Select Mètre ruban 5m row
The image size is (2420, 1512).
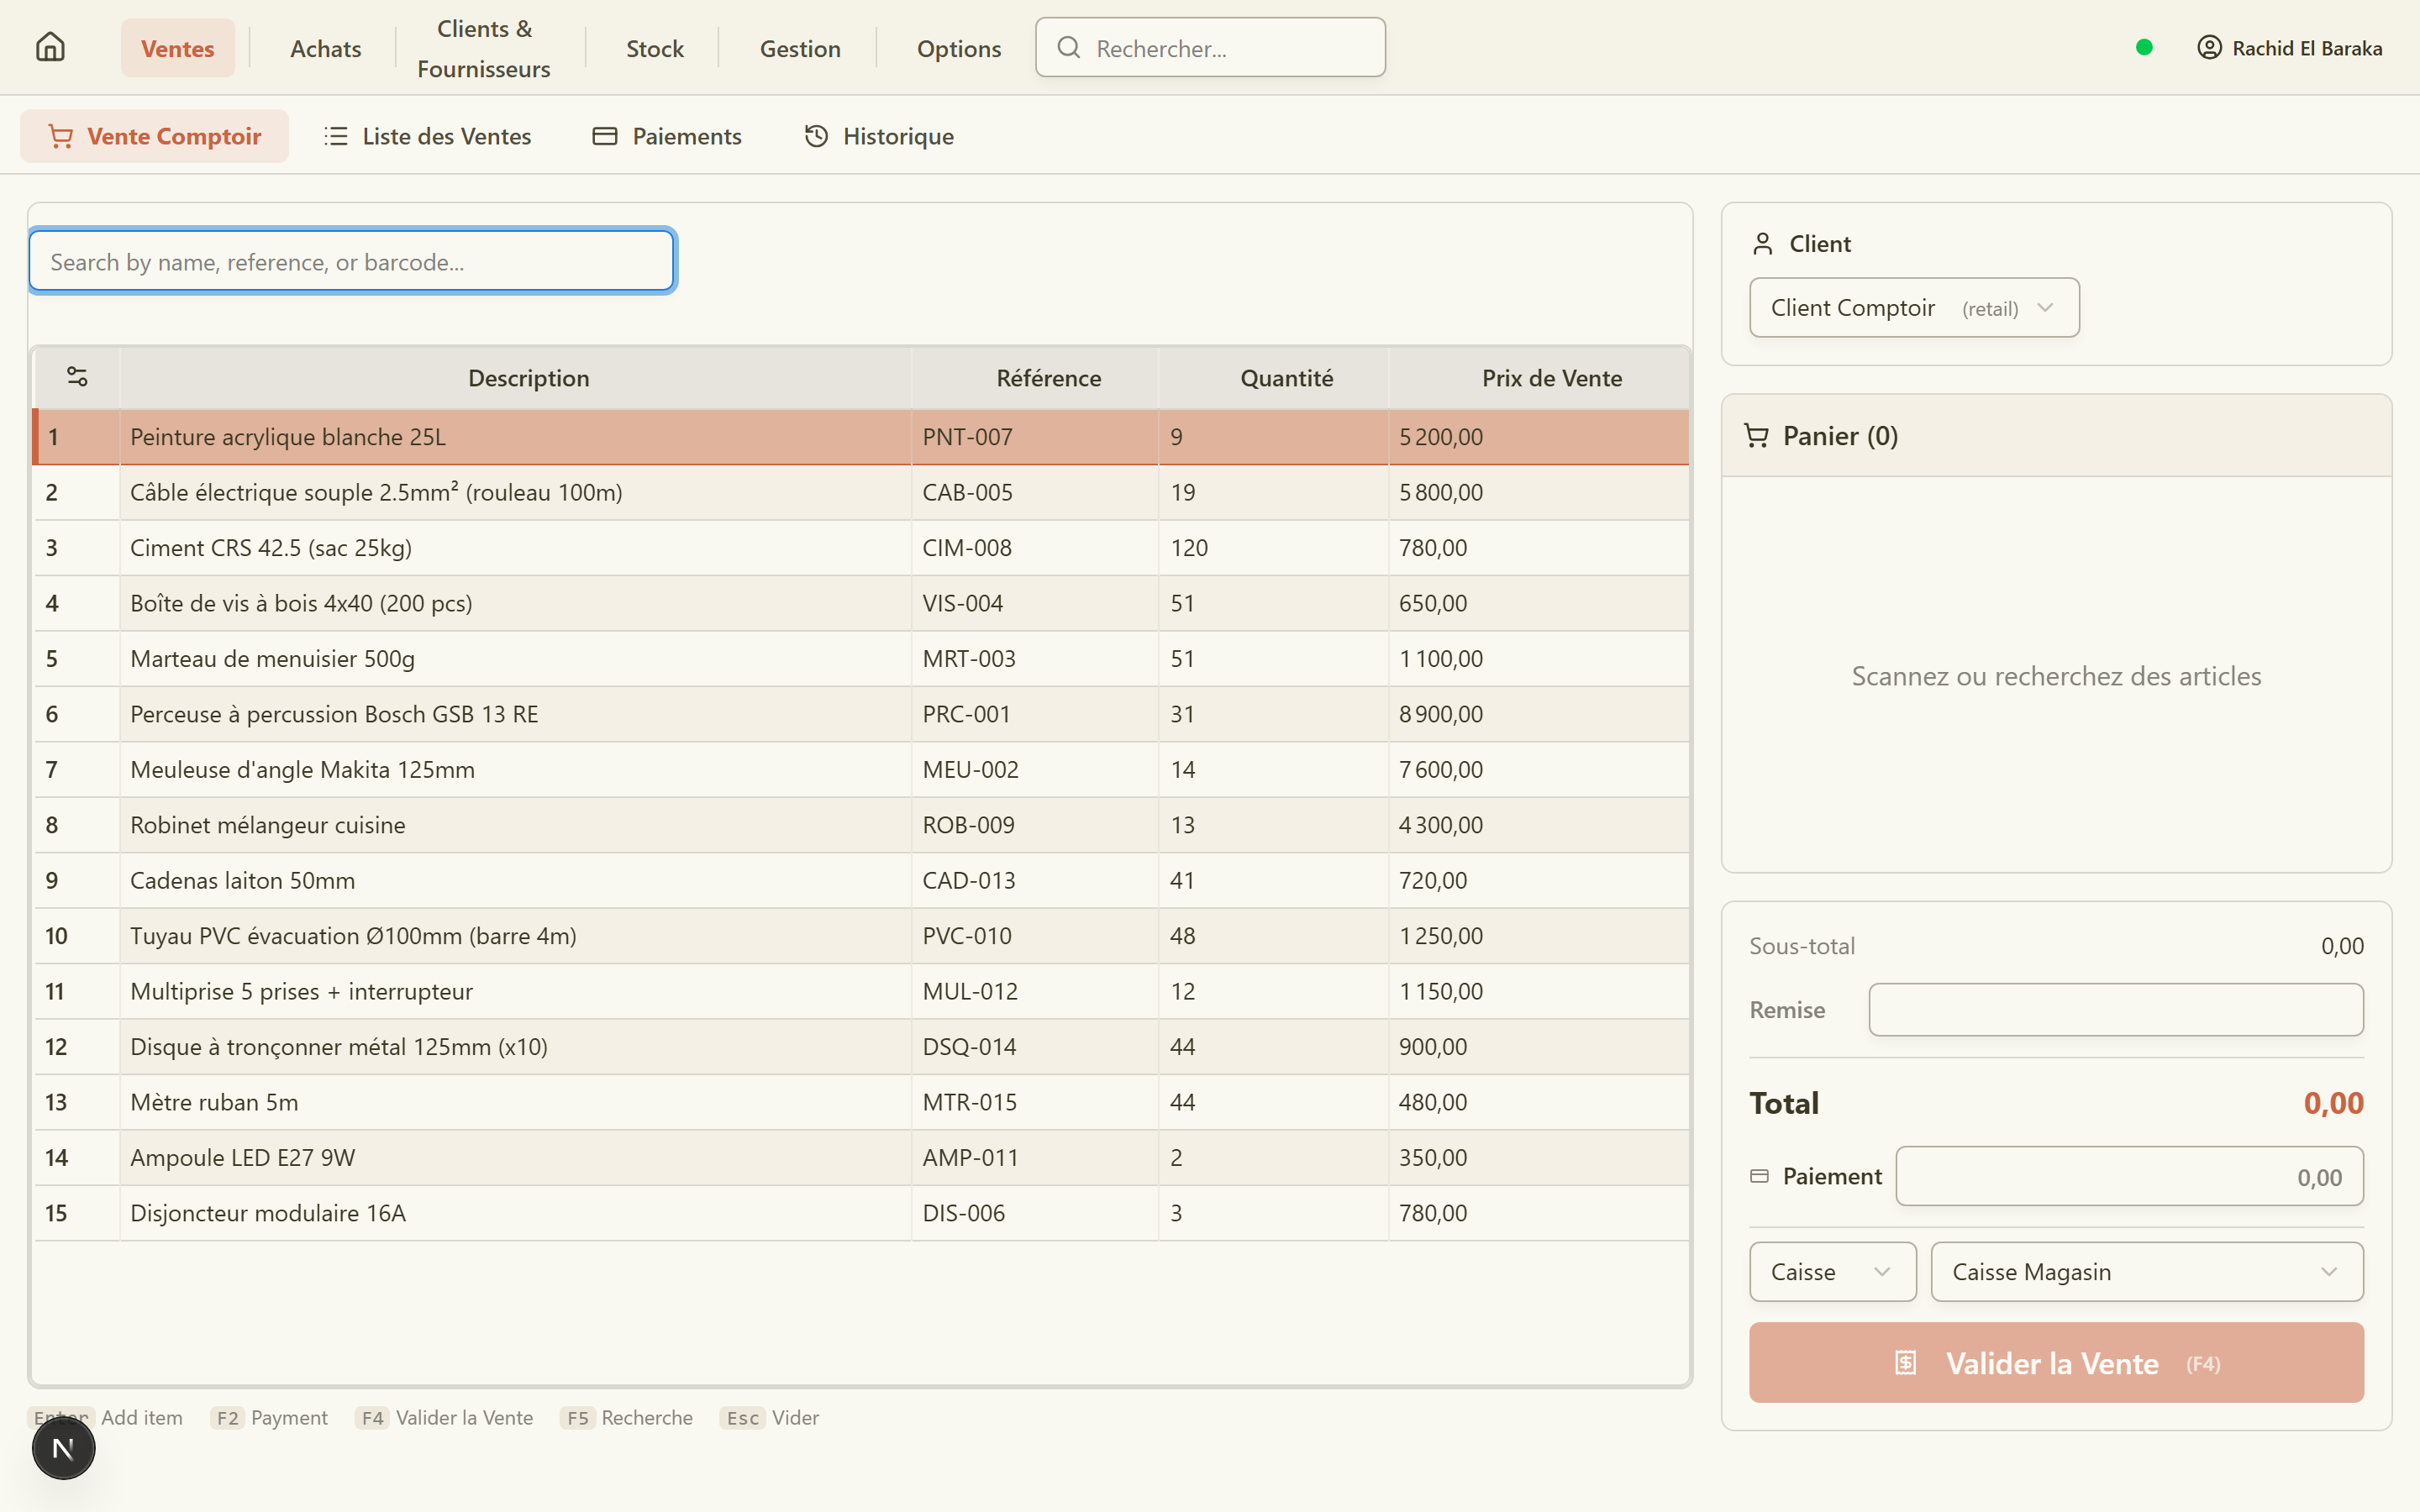pyautogui.click(x=861, y=1102)
